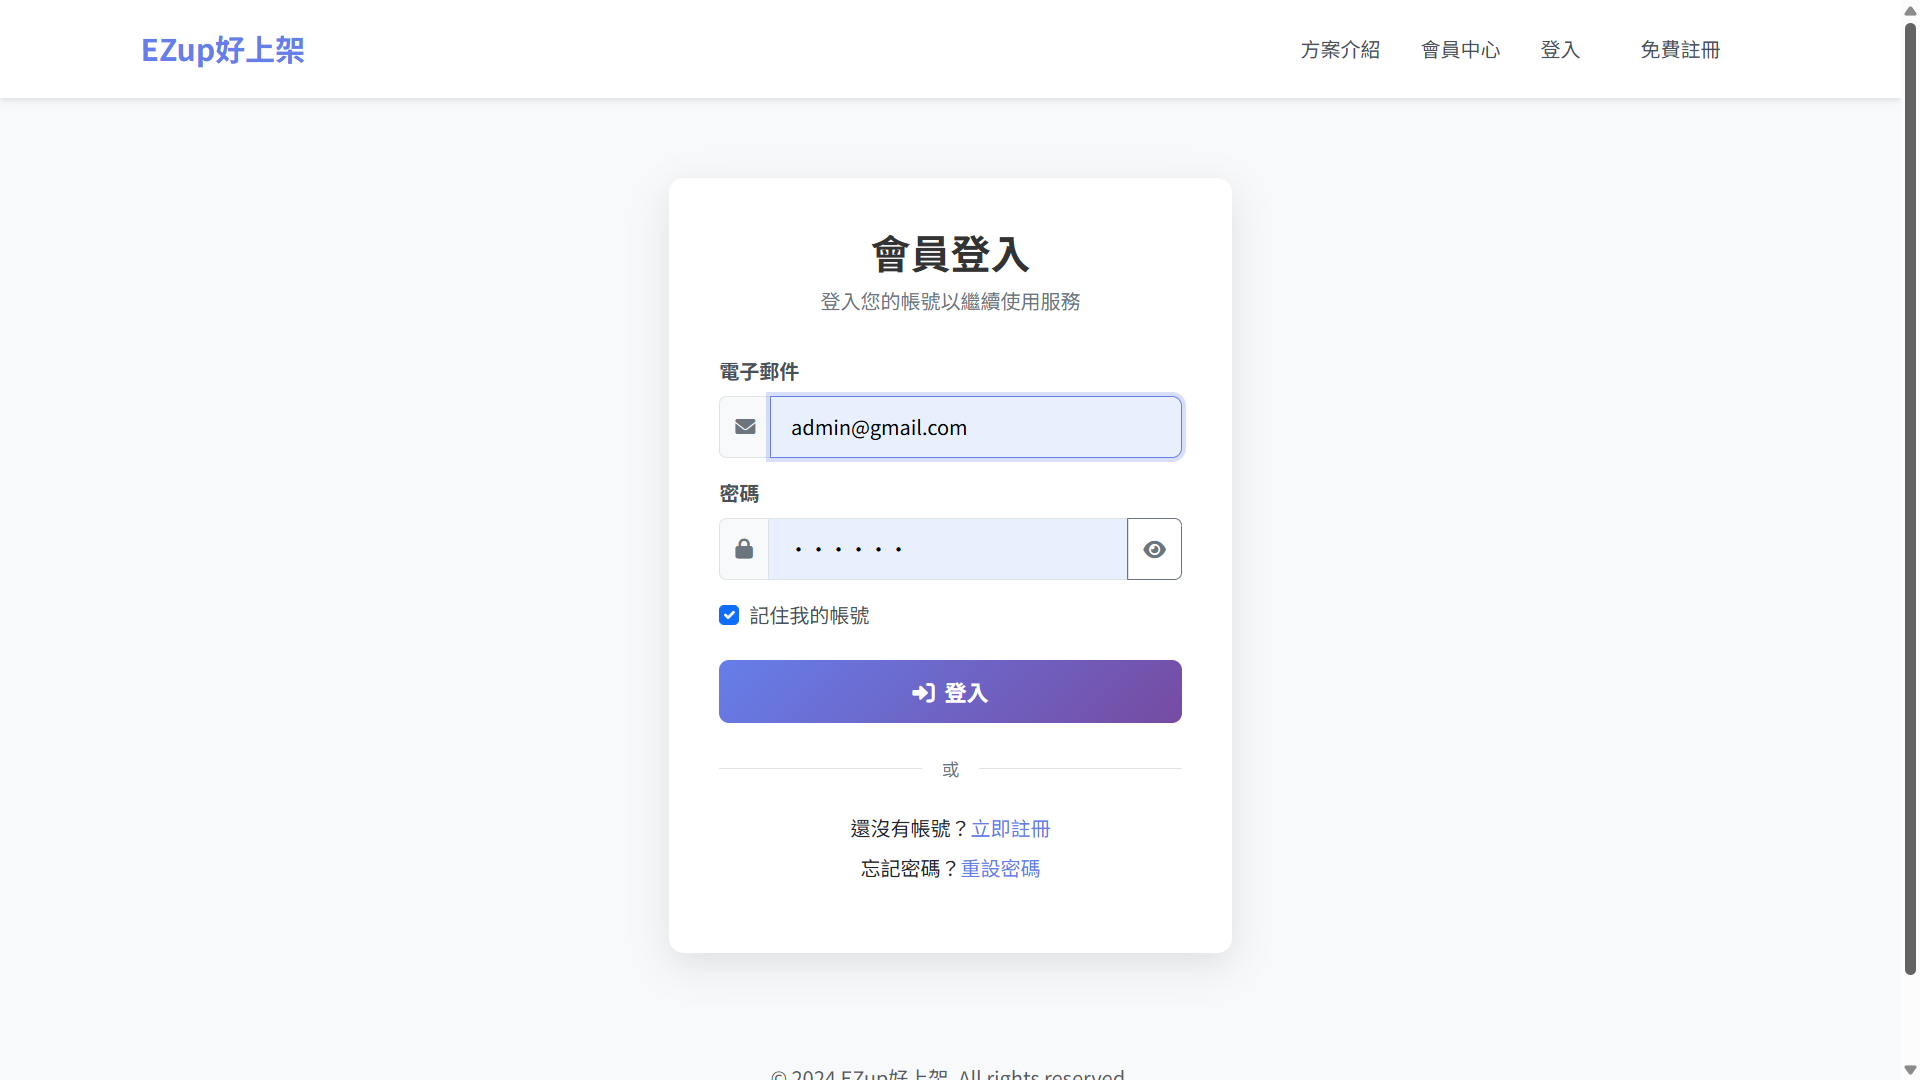Click the 電子郵件 field label
Screen dimensions: 1920x1080
pyautogui.click(x=759, y=372)
